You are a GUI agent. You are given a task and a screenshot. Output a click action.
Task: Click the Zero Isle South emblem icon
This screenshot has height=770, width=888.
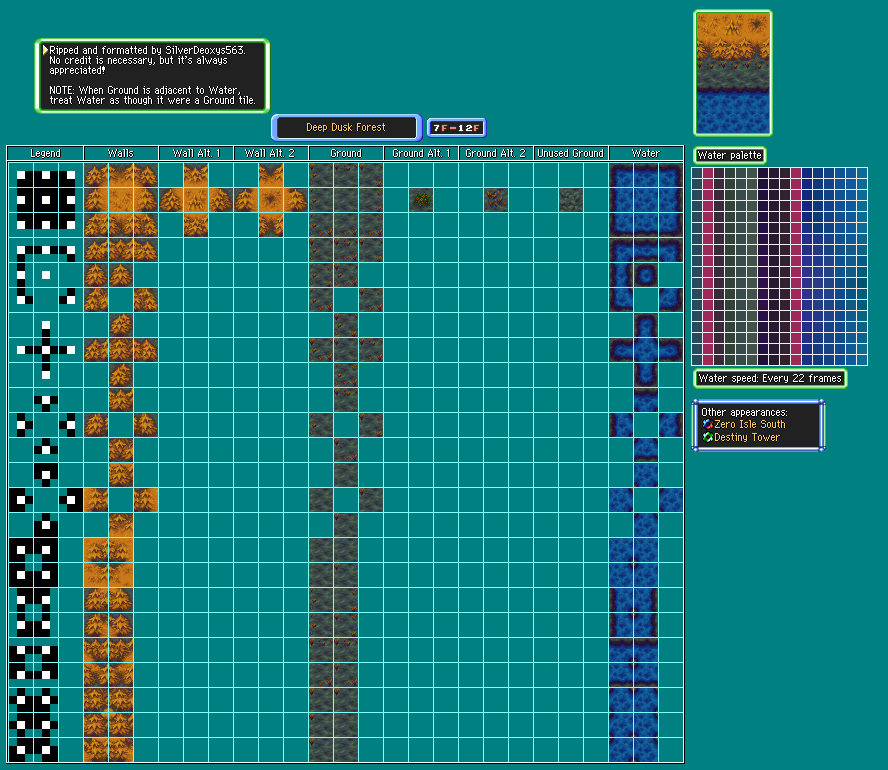point(707,424)
